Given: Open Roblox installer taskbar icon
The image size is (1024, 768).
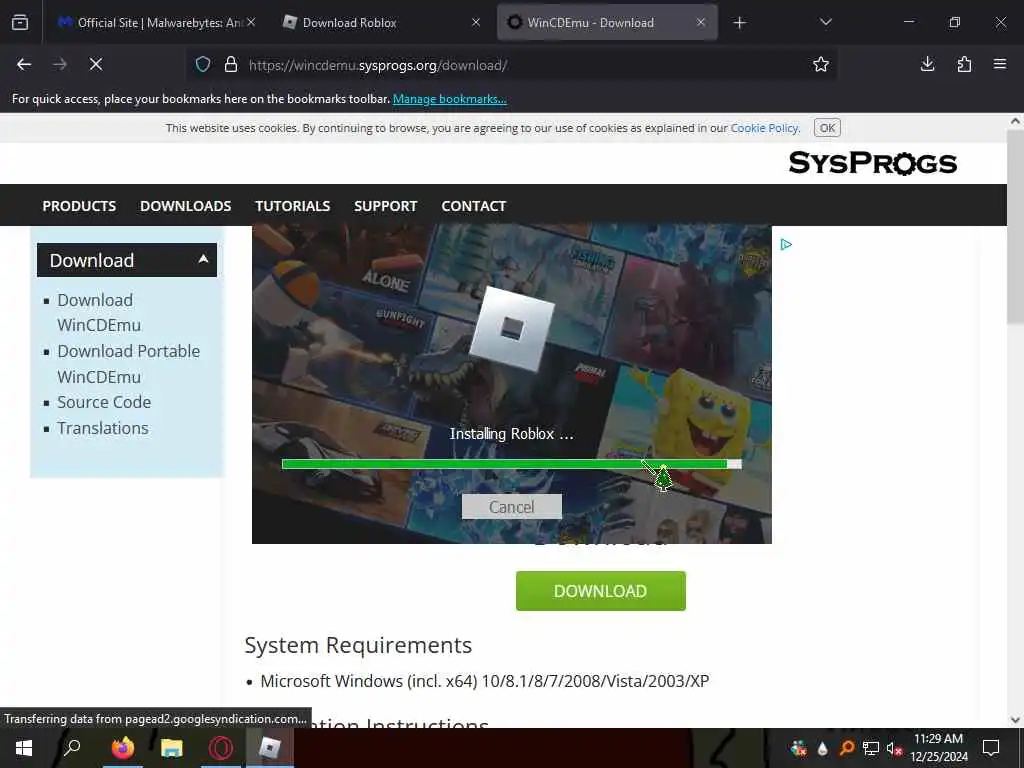Looking at the screenshot, I should pos(270,748).
